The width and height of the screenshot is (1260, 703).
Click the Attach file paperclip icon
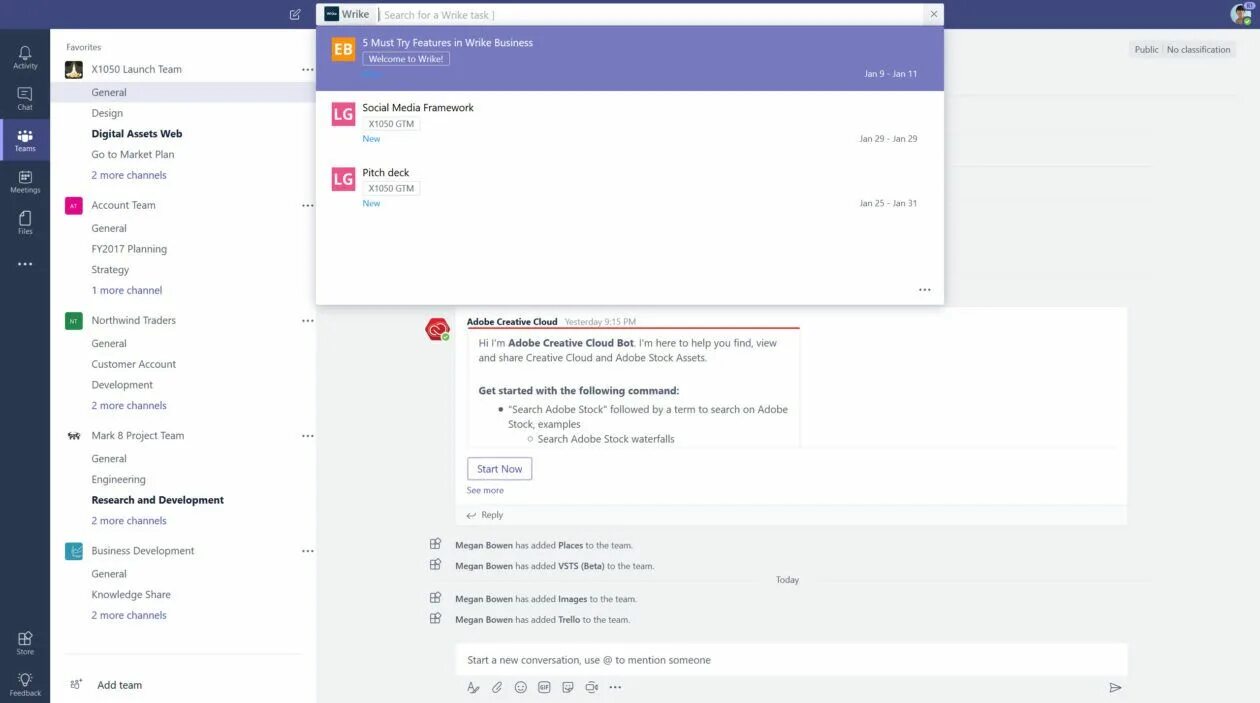tap(497, 687)
